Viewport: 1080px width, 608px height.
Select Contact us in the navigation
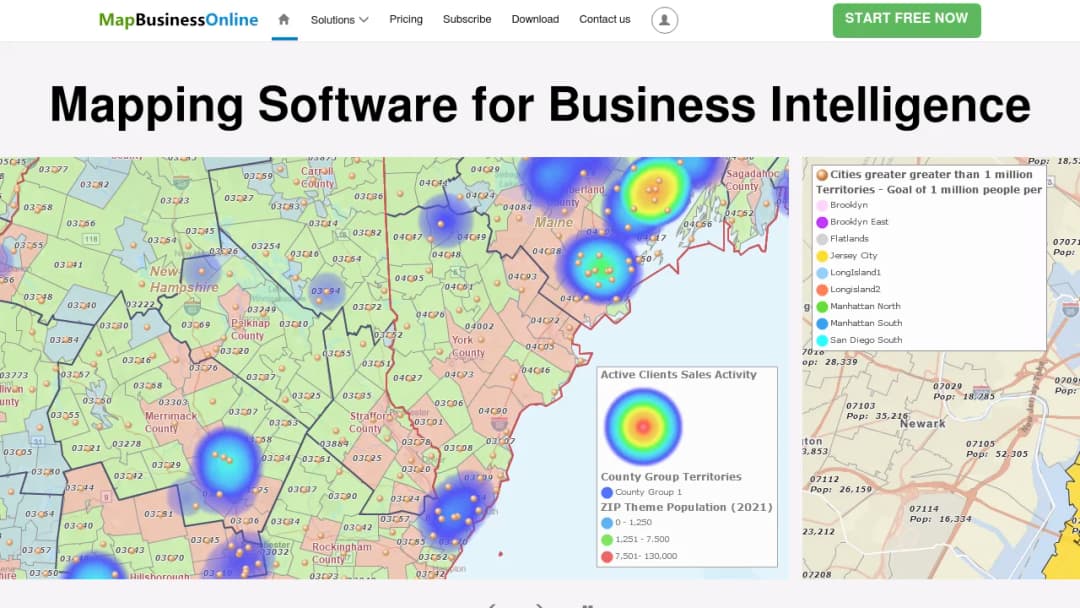point(605,19)
